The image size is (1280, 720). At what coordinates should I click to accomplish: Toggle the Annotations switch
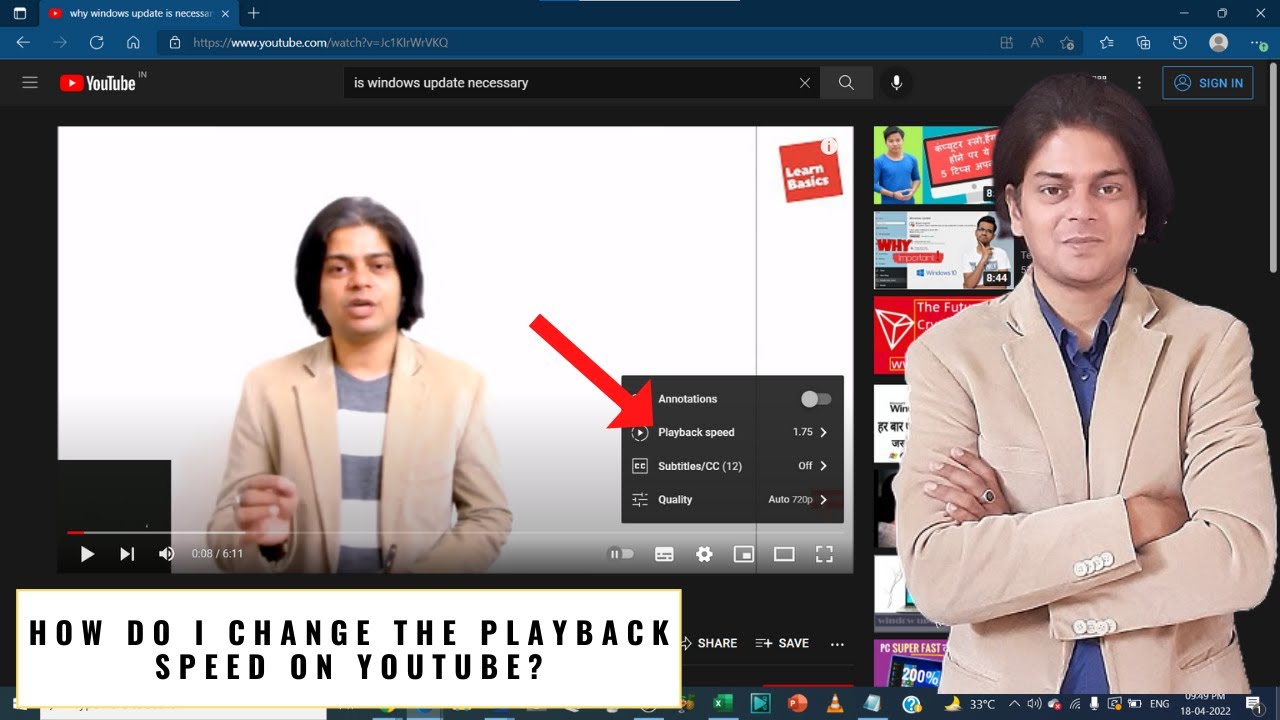[816, 399]
